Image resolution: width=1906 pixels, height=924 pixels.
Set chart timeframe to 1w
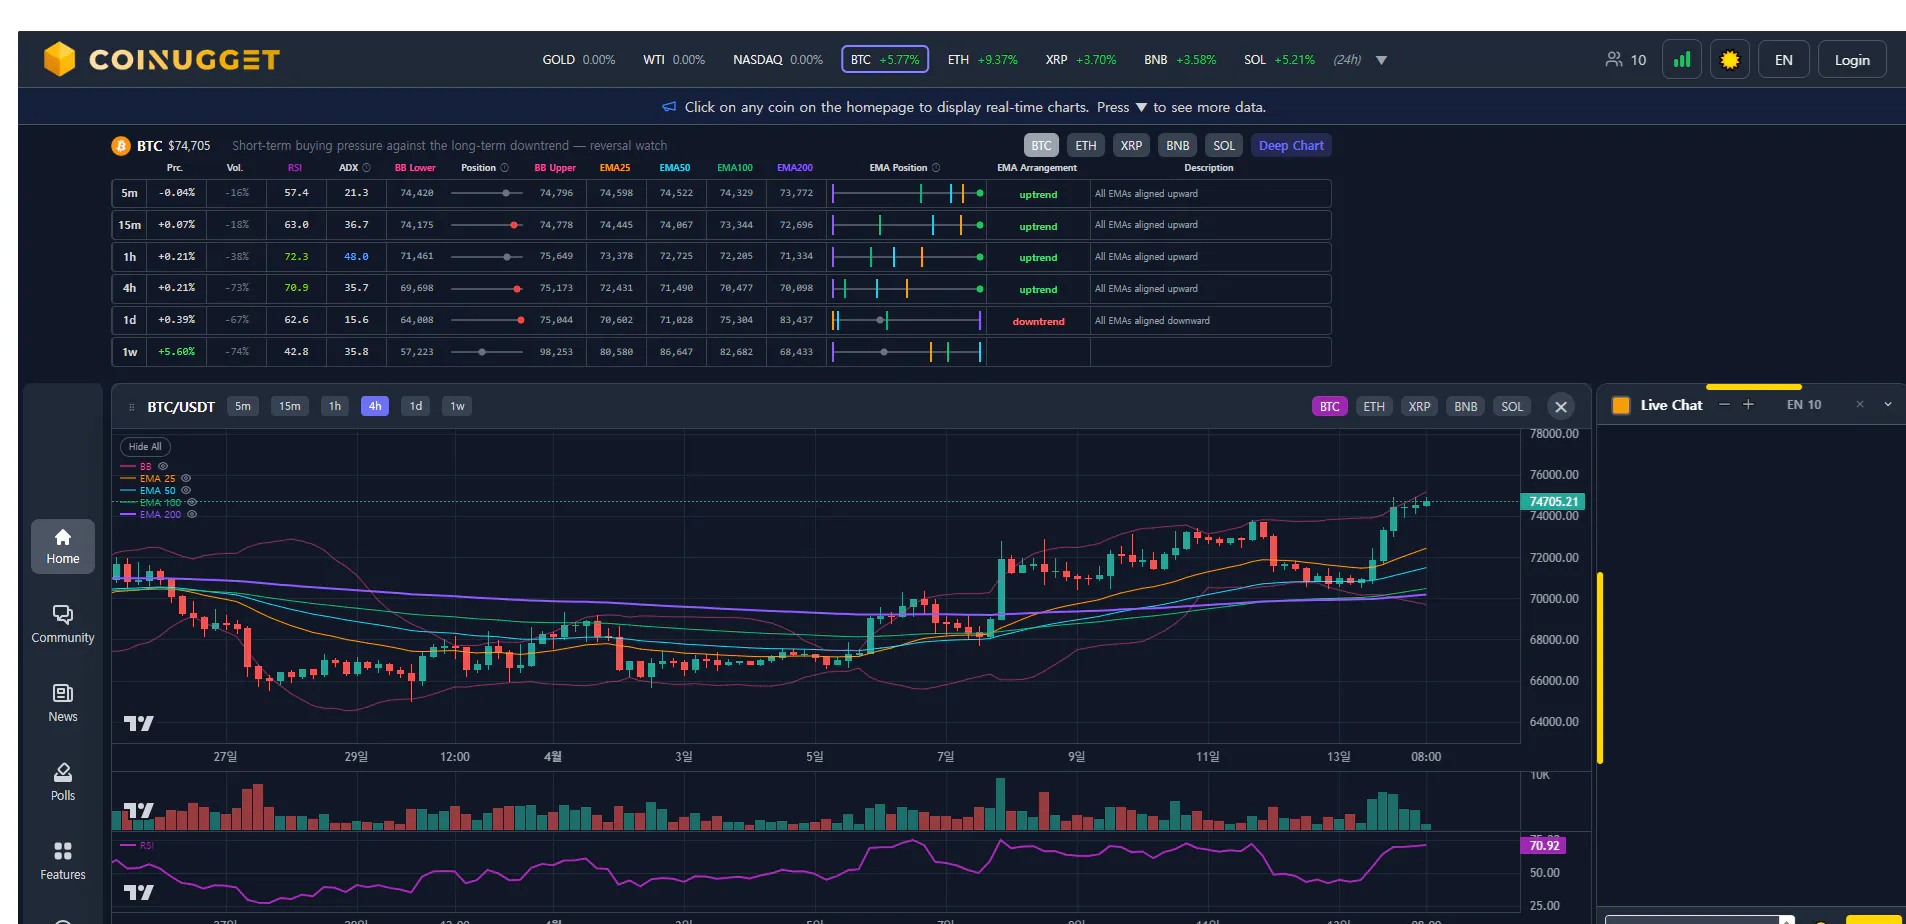457,406
